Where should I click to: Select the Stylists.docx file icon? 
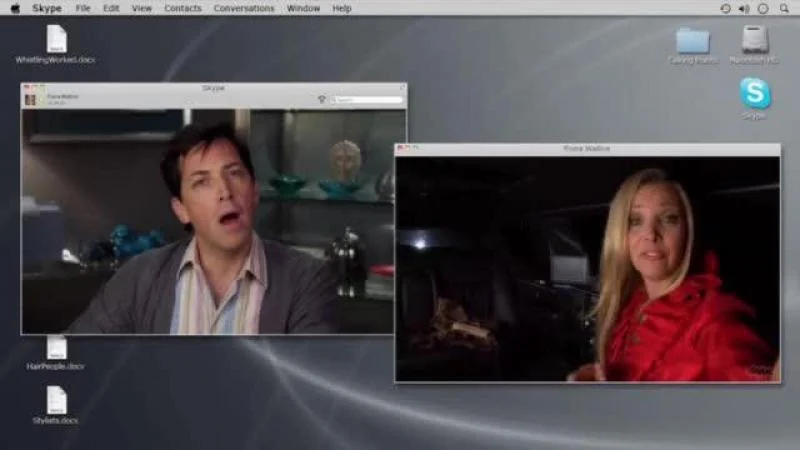(x=57, y=399)
